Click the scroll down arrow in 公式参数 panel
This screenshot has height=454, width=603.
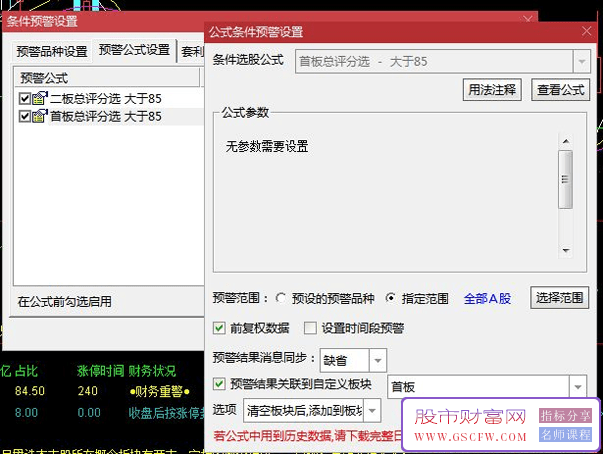pyautogui.click(x=566, y=251)
